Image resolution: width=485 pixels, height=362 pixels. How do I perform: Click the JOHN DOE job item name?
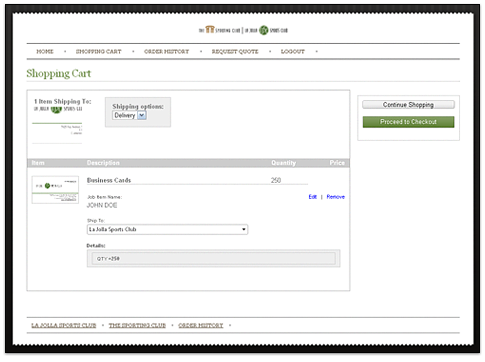point(102,205)
